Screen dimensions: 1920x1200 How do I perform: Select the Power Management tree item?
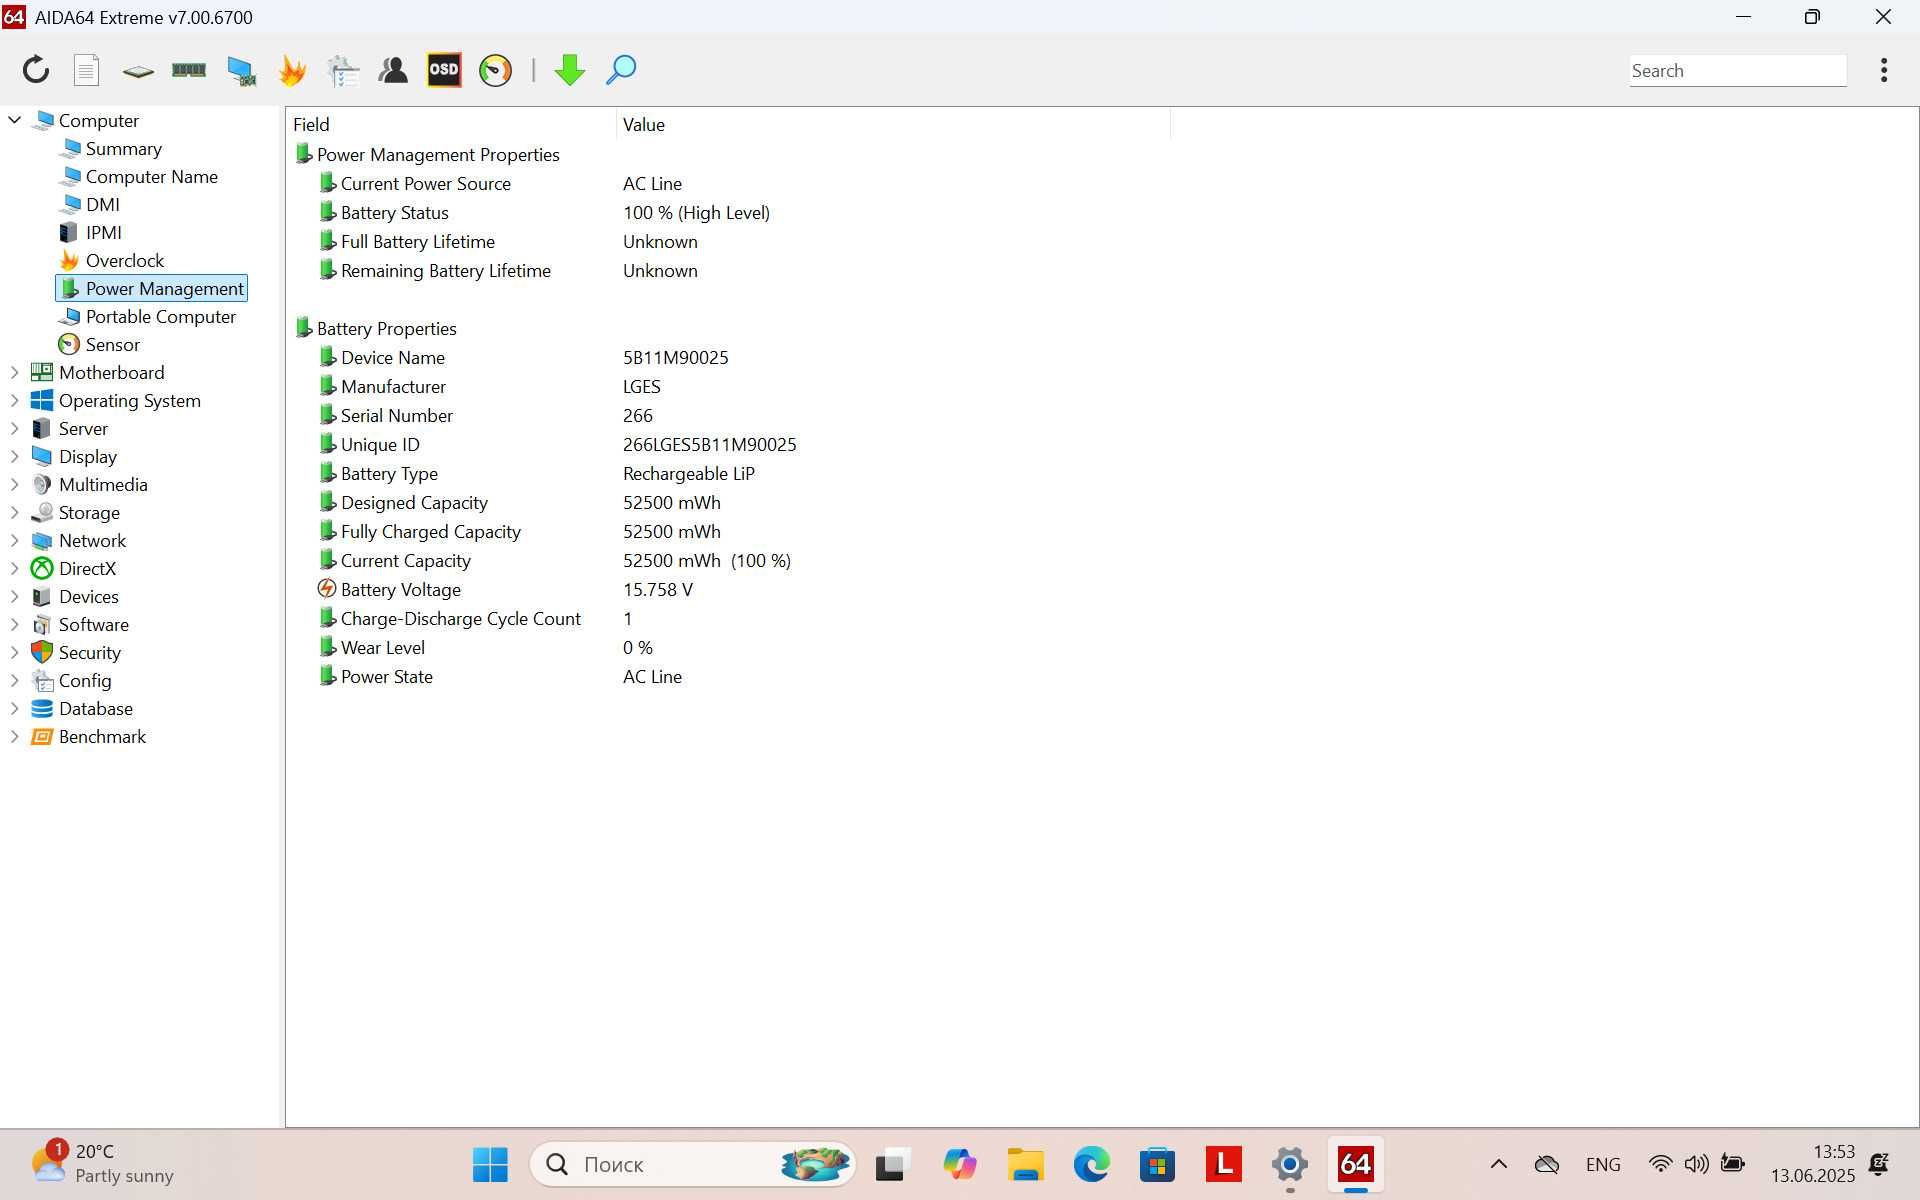pyautogui.click(x=152, y=288)
